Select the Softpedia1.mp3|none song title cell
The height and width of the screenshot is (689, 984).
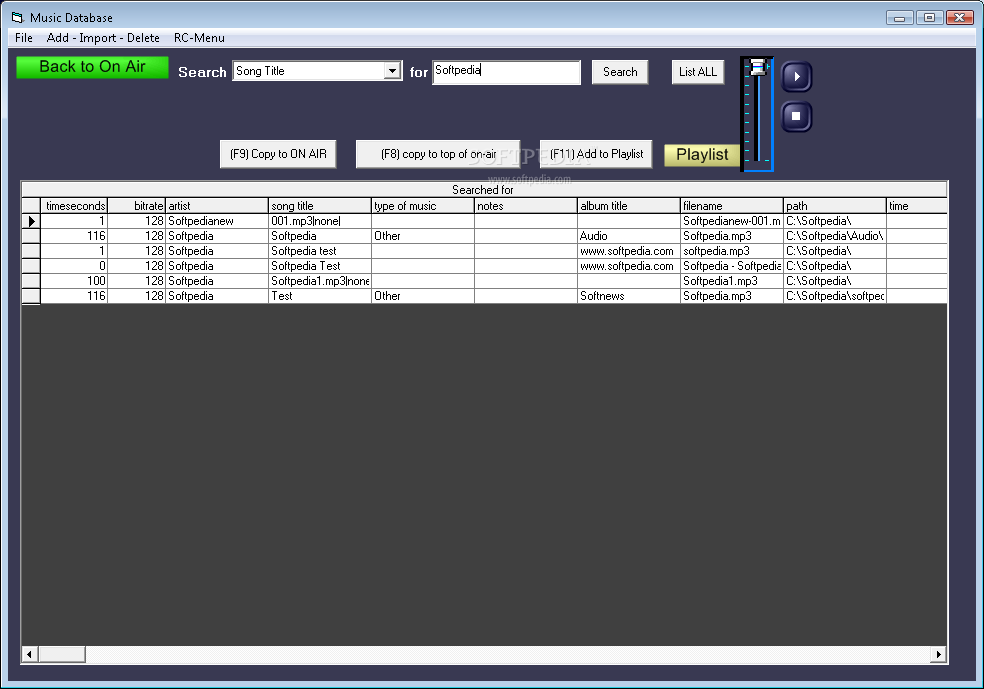click(320, 281)
